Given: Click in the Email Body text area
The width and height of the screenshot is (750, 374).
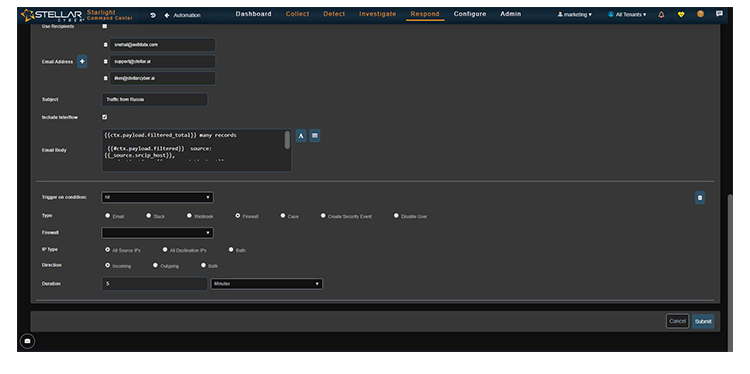Looking at the screenshot, I should pos(193,150).
